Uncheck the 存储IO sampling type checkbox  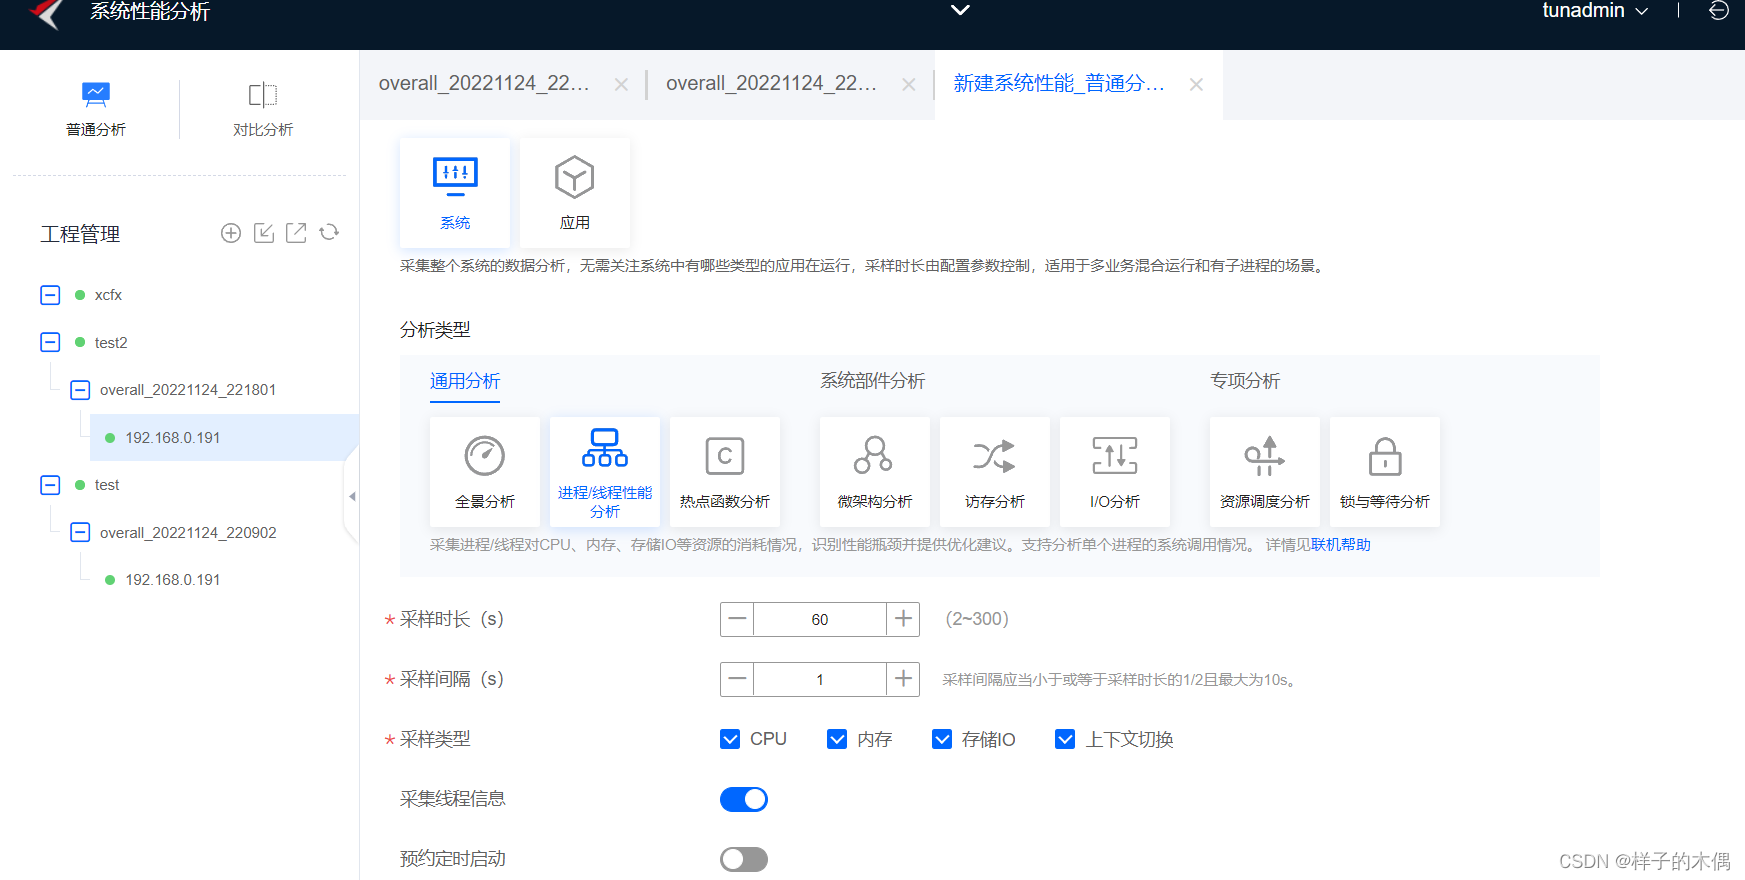pos(942,739)
